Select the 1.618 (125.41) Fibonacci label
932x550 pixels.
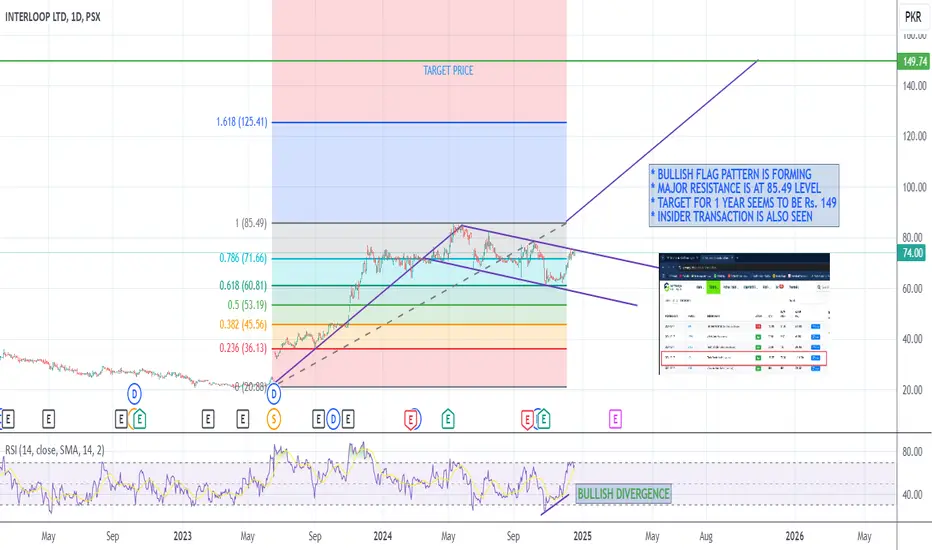point(241,122)
